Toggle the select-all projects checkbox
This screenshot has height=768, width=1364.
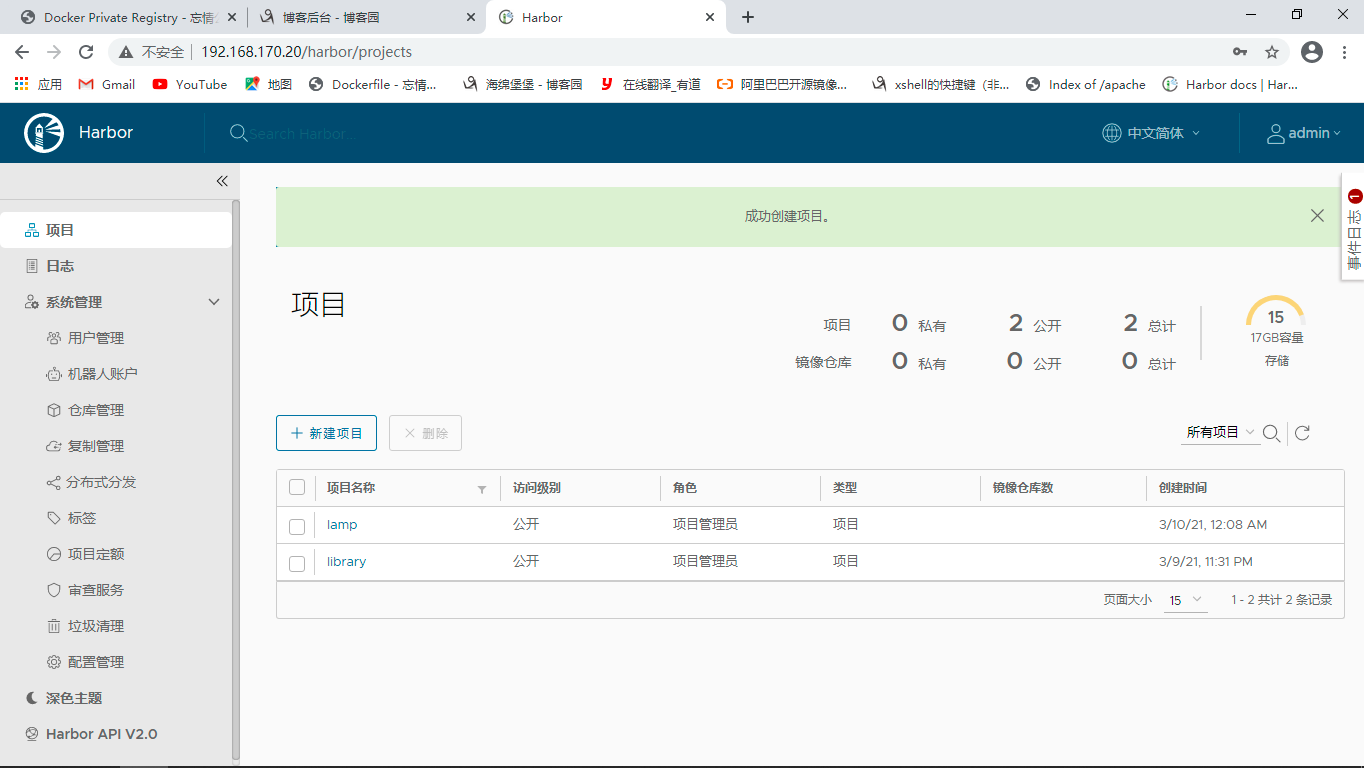[297, 488]
